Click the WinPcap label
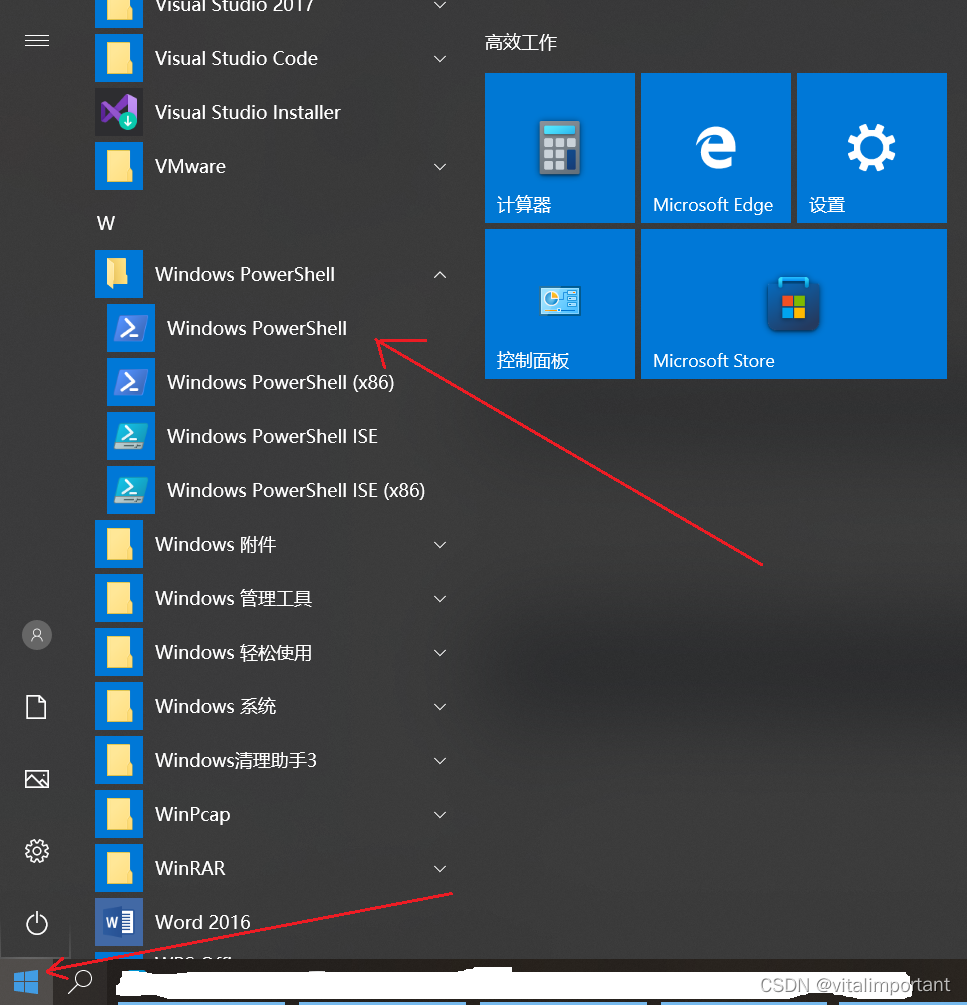This screenshot has width=967, height=1005. pyautogui.click(x=192, y=814)
